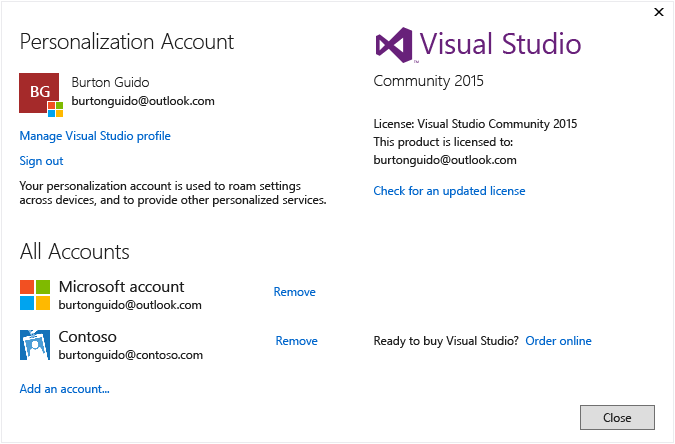The image size is (675, 444).
Task: Click the email under Burton Guido
Action: click(143, 101)
